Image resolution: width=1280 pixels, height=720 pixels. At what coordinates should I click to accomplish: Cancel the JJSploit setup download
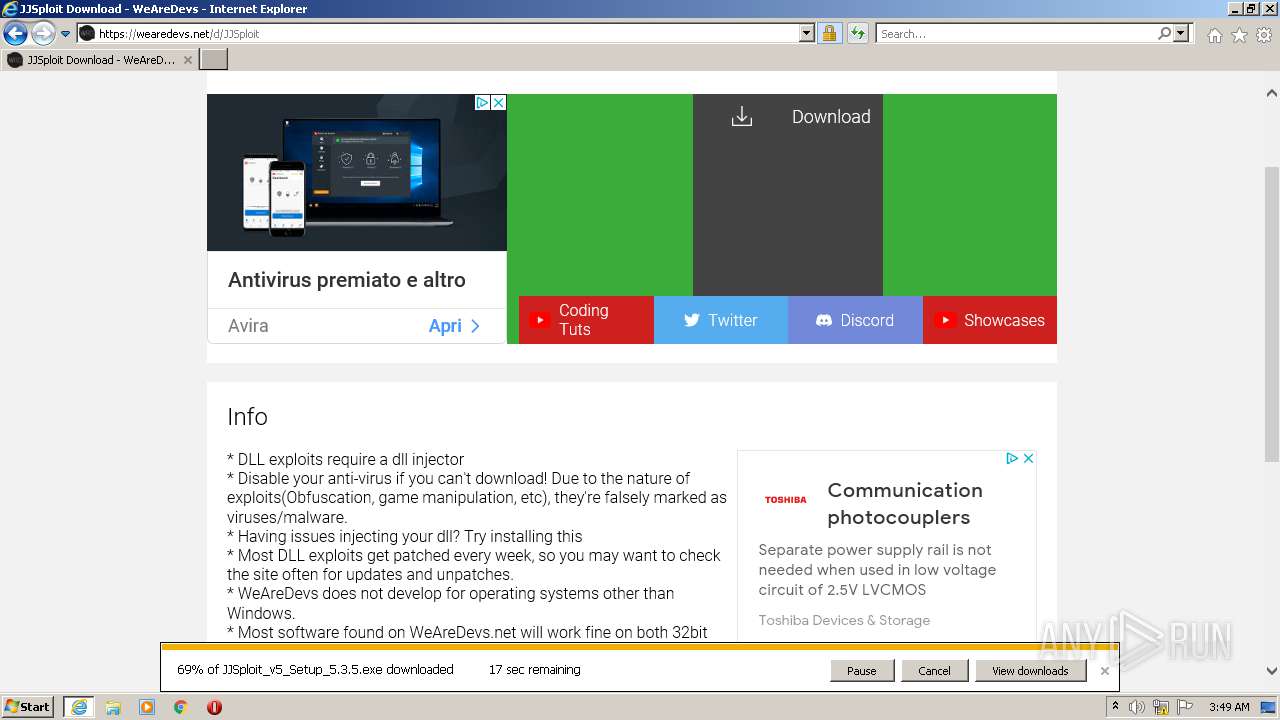click(x=934, y=671)
